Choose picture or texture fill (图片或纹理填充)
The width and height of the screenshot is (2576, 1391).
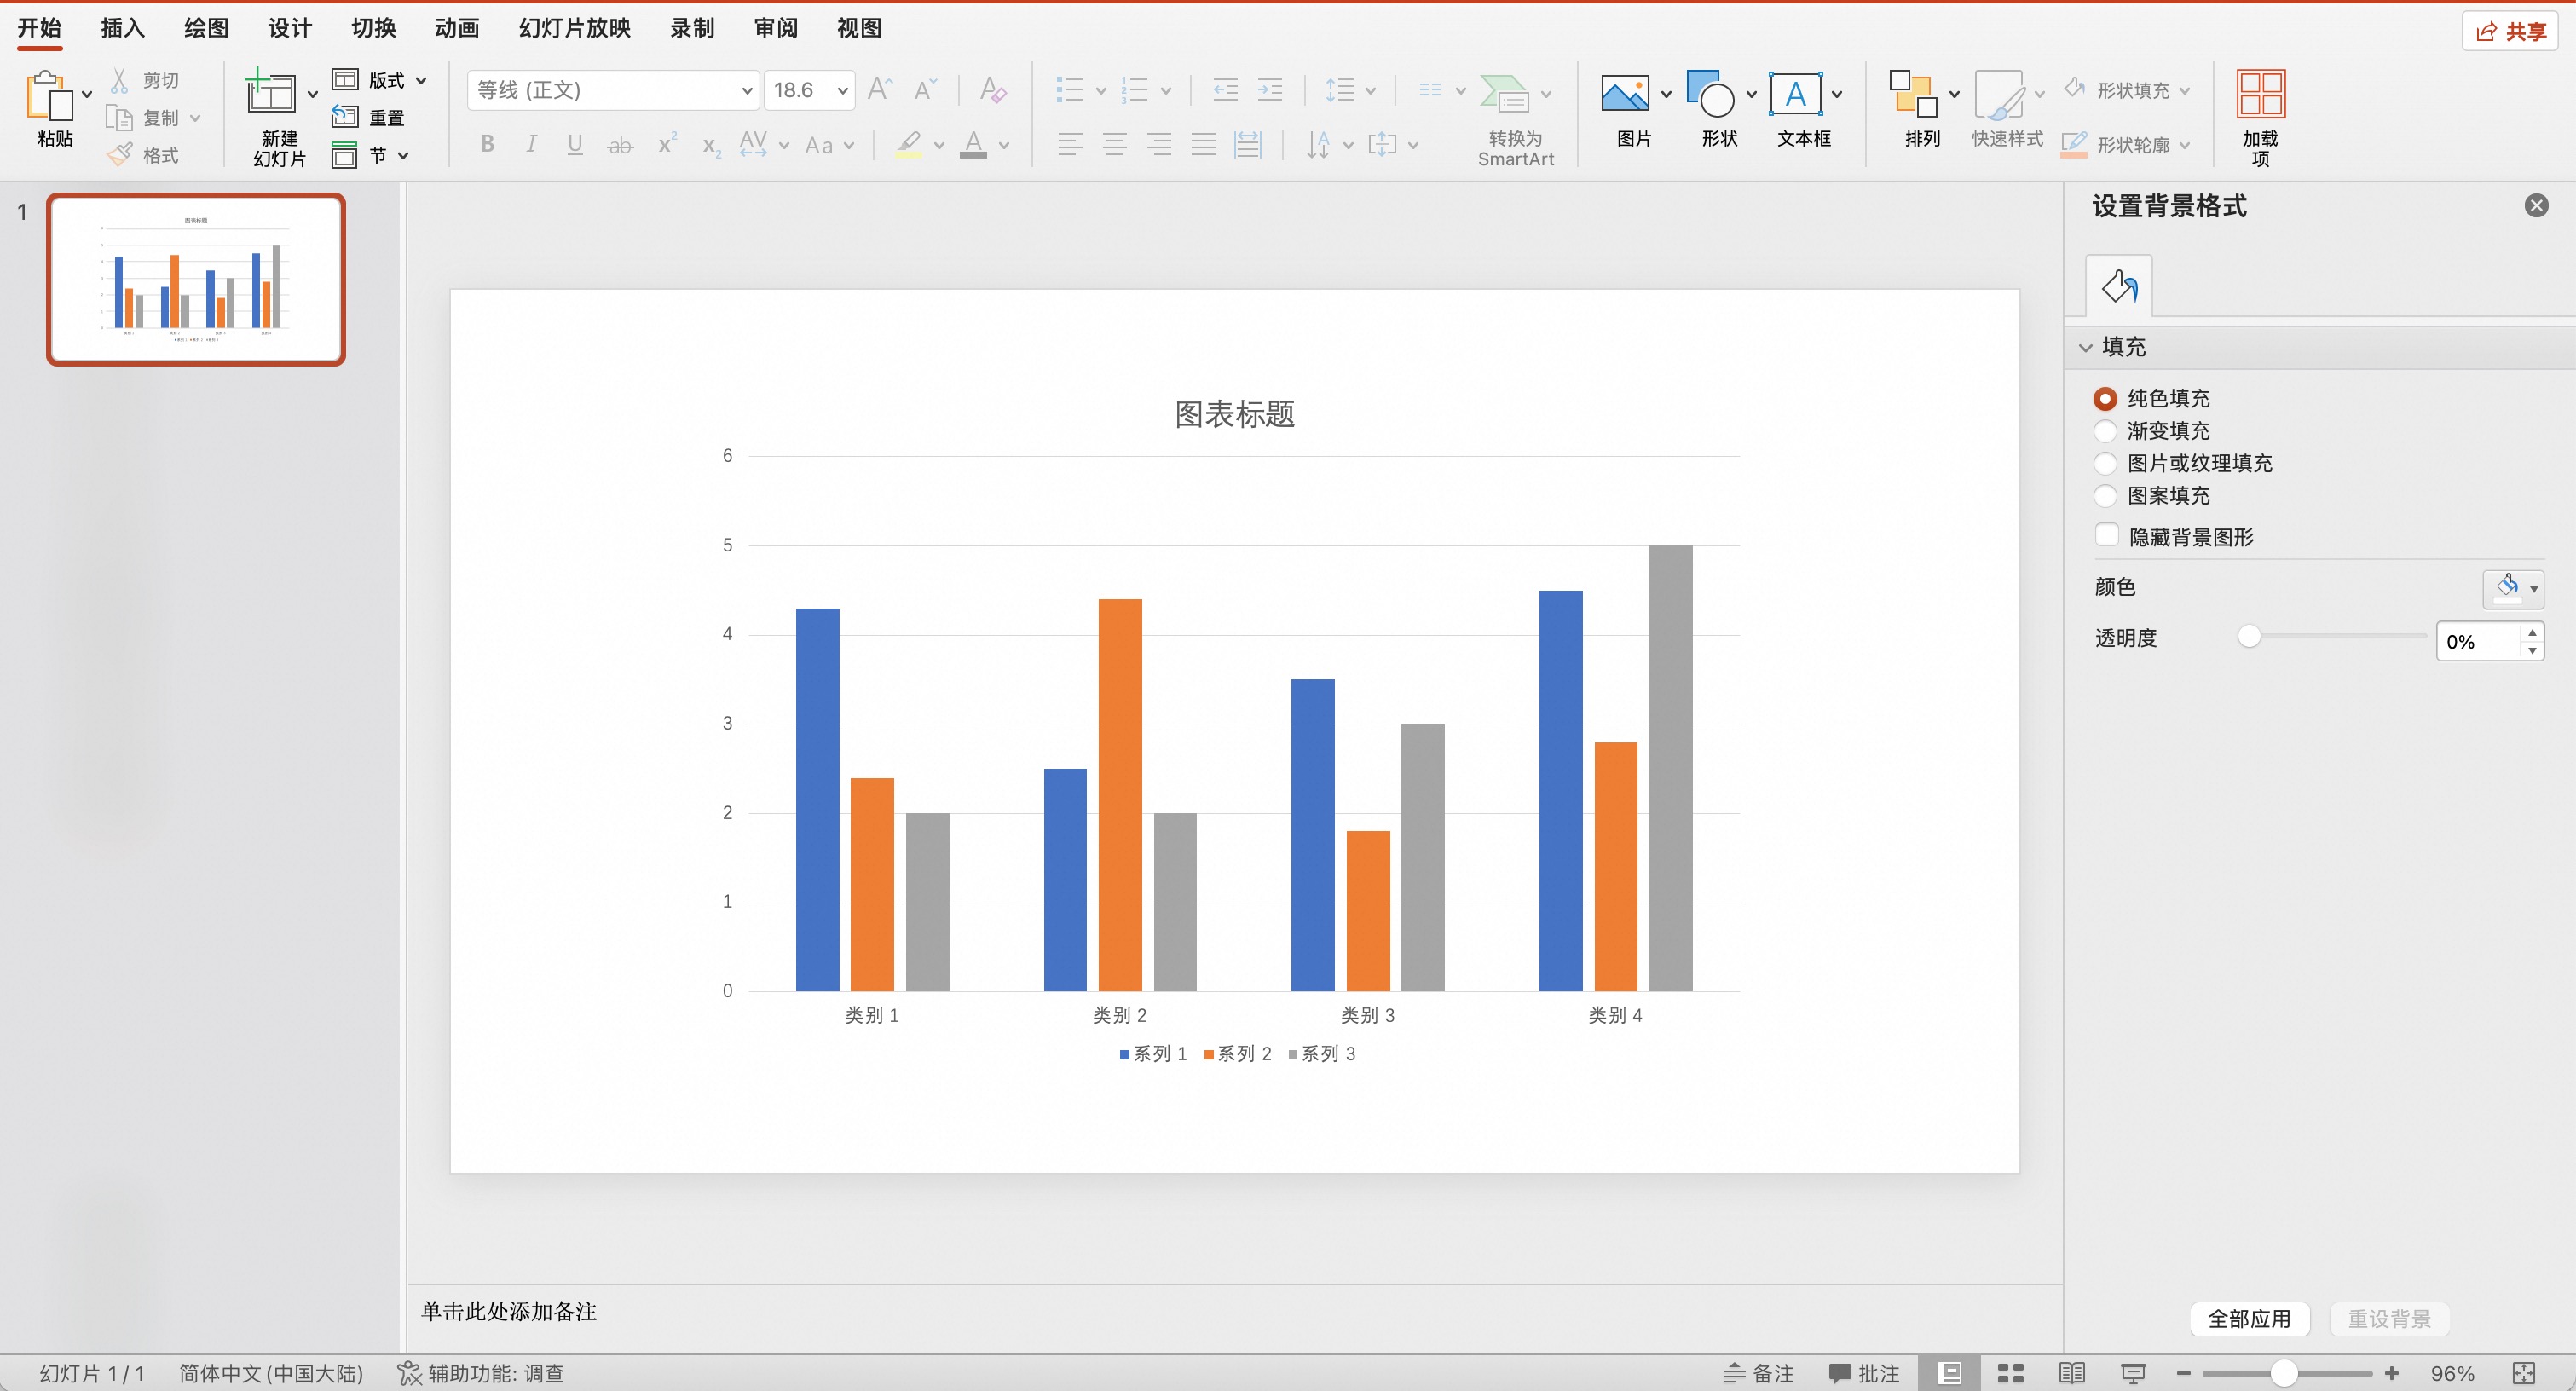click(x=2105, y=464)
